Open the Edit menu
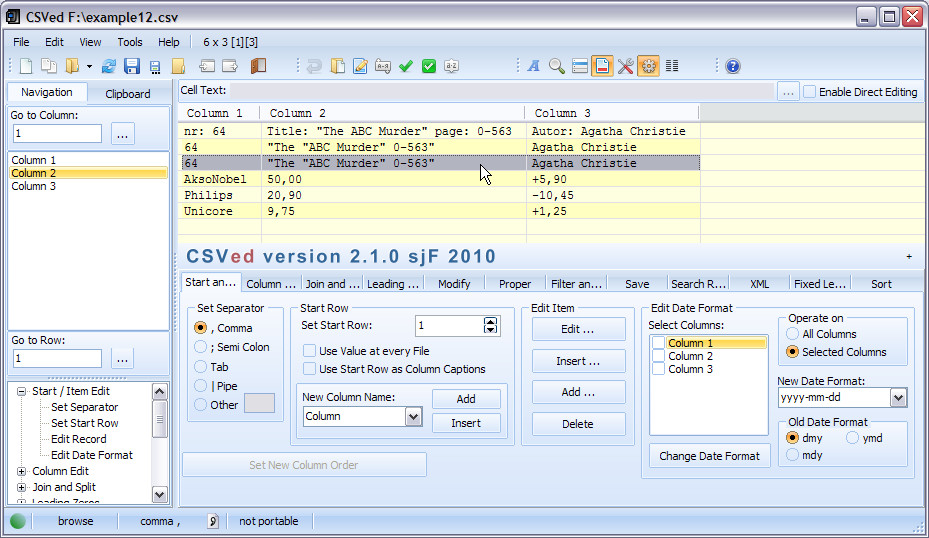 (x=55, y=42)
